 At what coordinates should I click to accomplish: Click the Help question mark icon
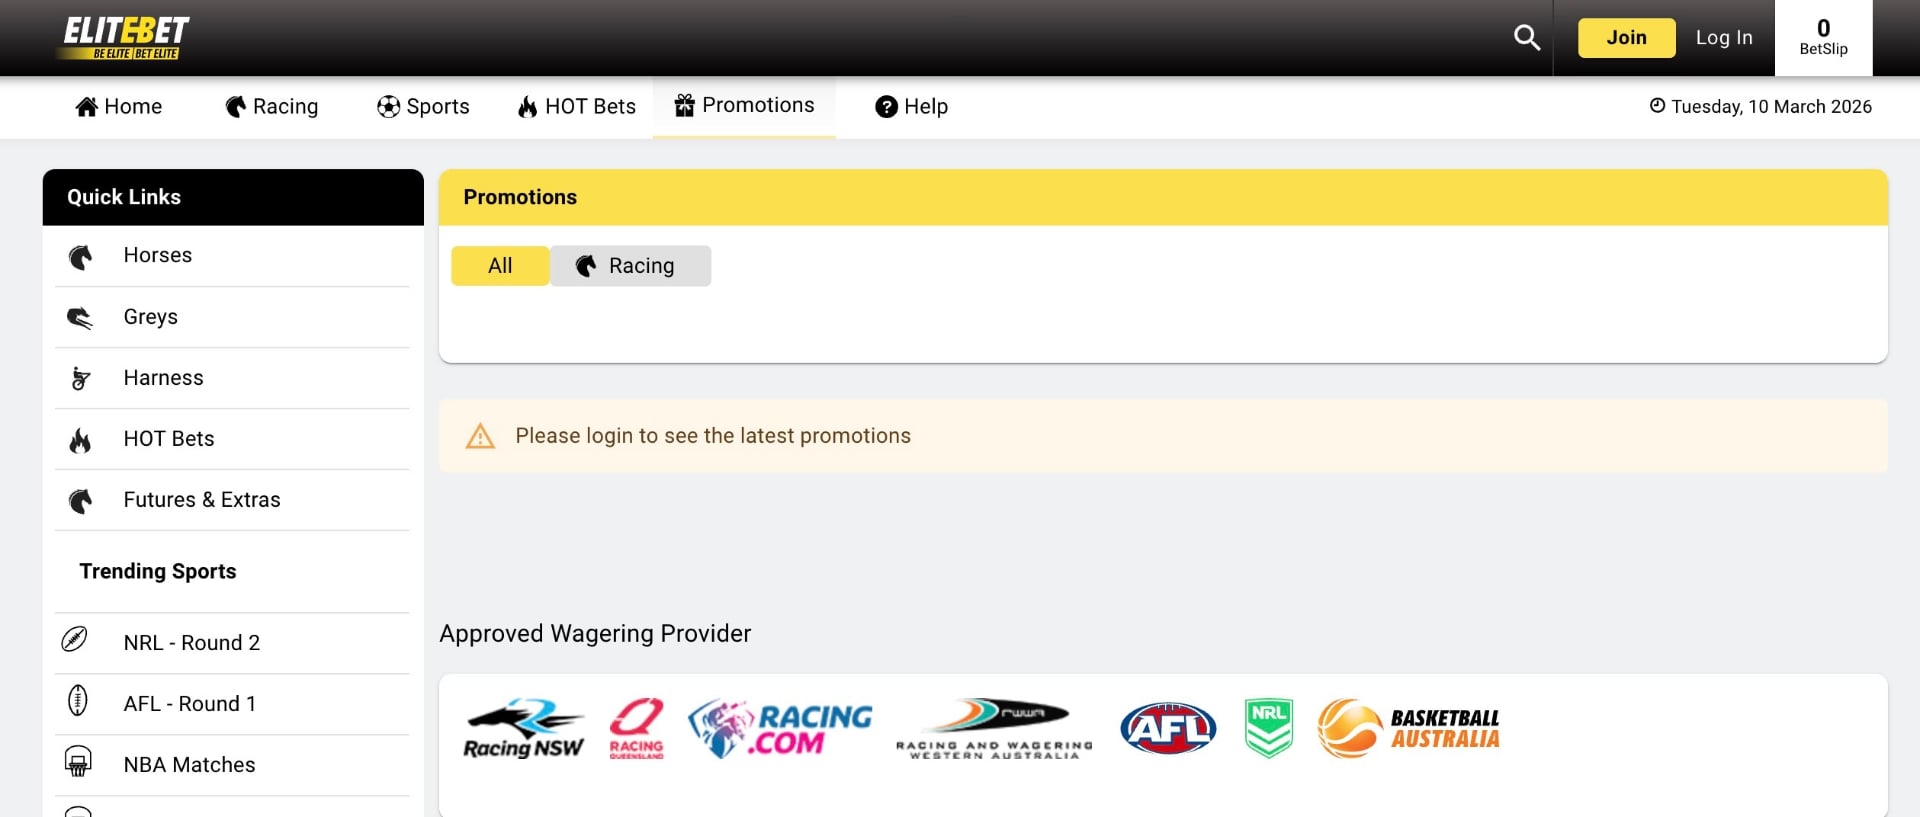tap(886, 107)
